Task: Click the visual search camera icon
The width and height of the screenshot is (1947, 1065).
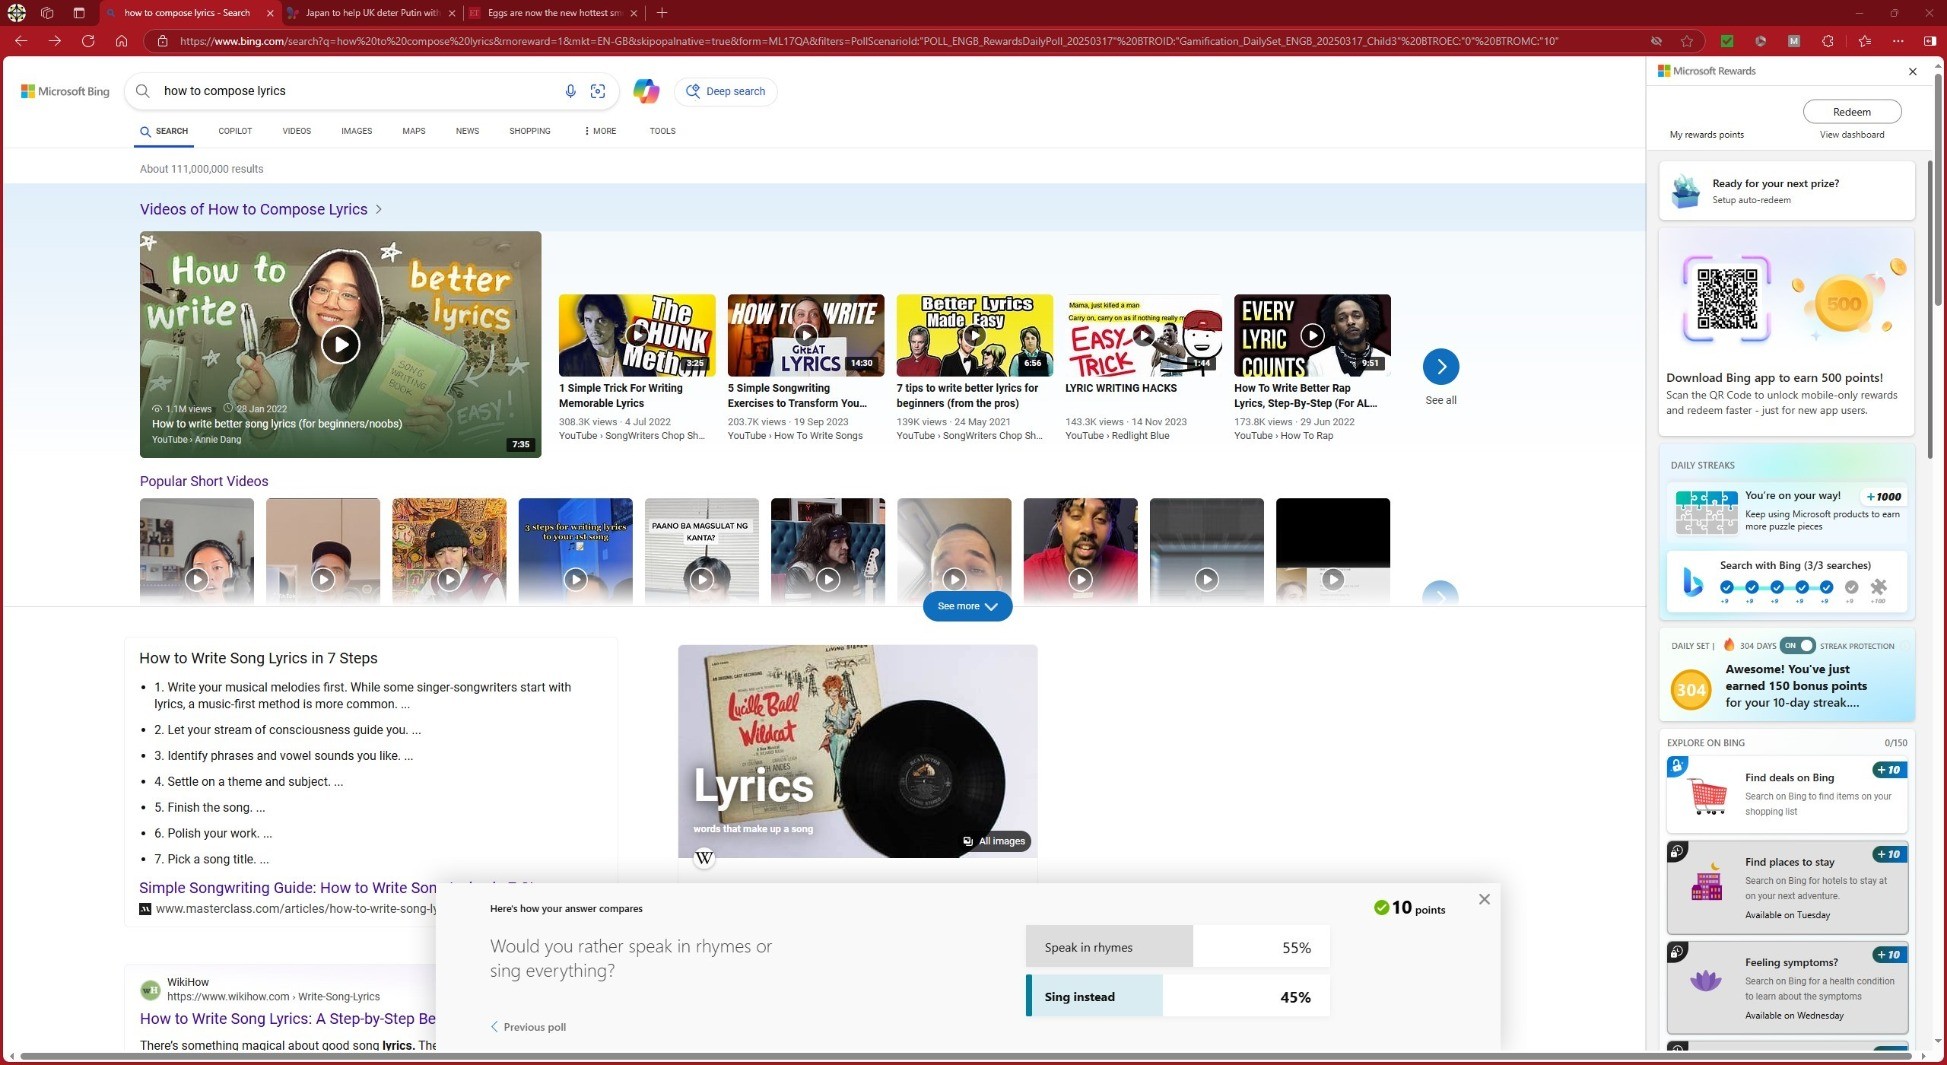Action: pos(598,91)
